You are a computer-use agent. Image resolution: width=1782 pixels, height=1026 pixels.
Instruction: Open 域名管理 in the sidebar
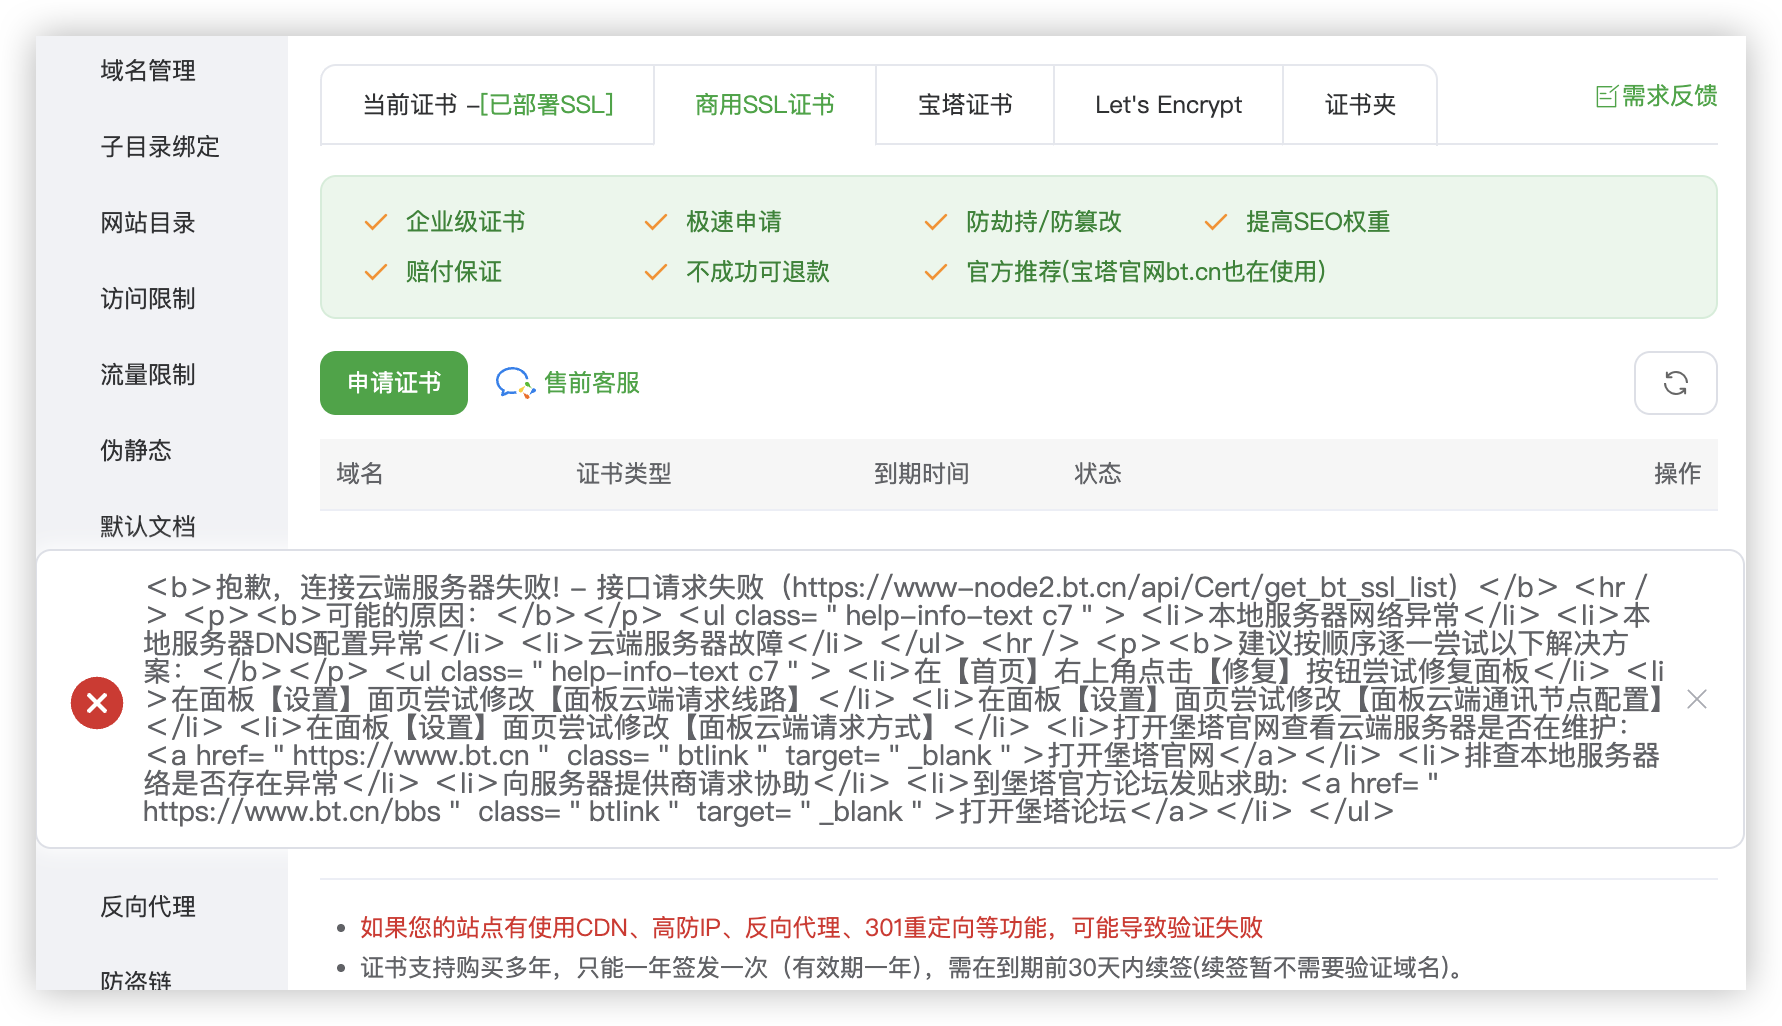pyautogui.click(x=148, y=71)
